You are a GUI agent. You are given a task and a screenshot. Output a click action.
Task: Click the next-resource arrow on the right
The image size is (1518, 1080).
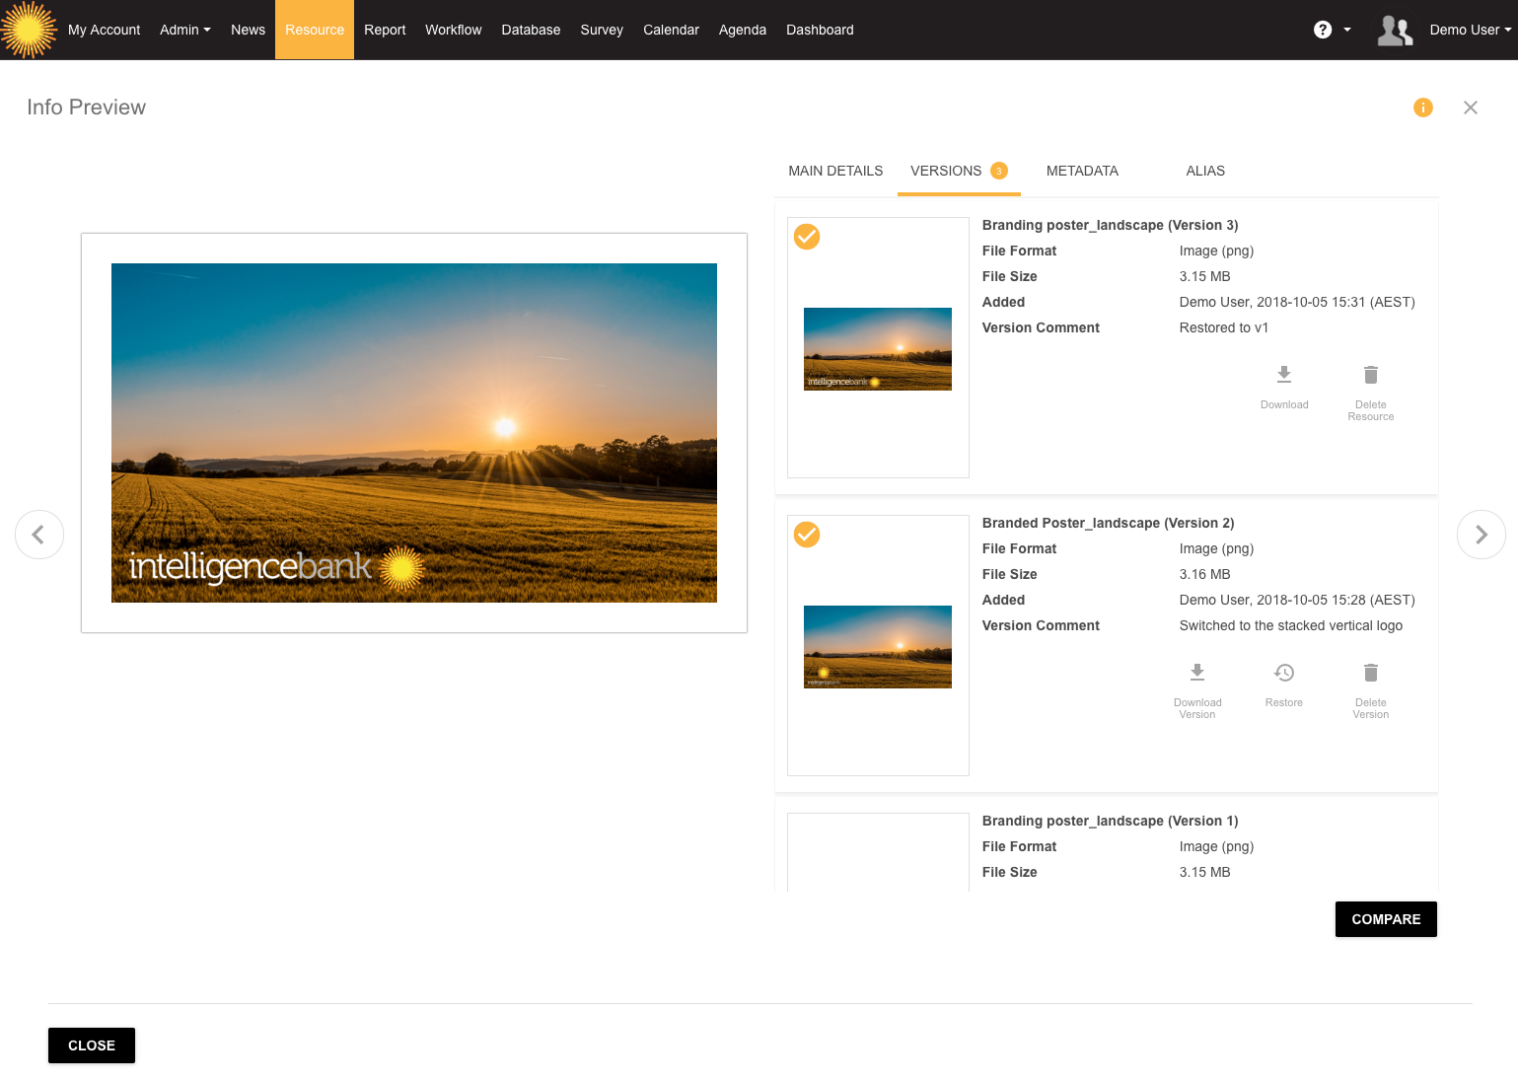point(1481,534)
